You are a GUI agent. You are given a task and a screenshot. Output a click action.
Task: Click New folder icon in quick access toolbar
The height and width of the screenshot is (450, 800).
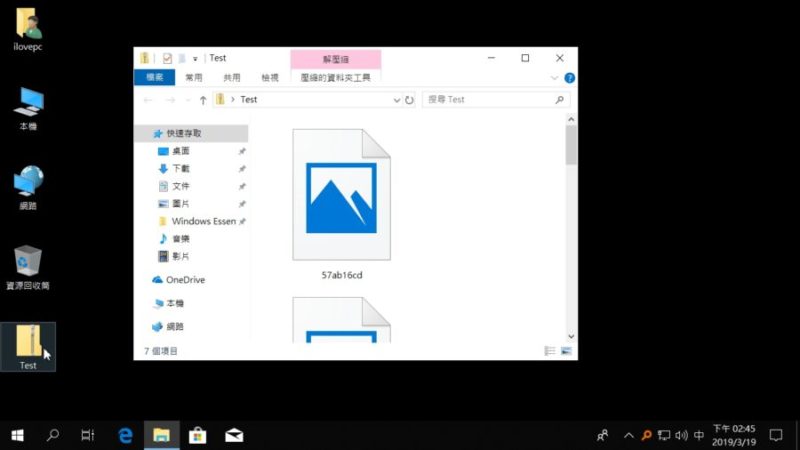point(182,58)
